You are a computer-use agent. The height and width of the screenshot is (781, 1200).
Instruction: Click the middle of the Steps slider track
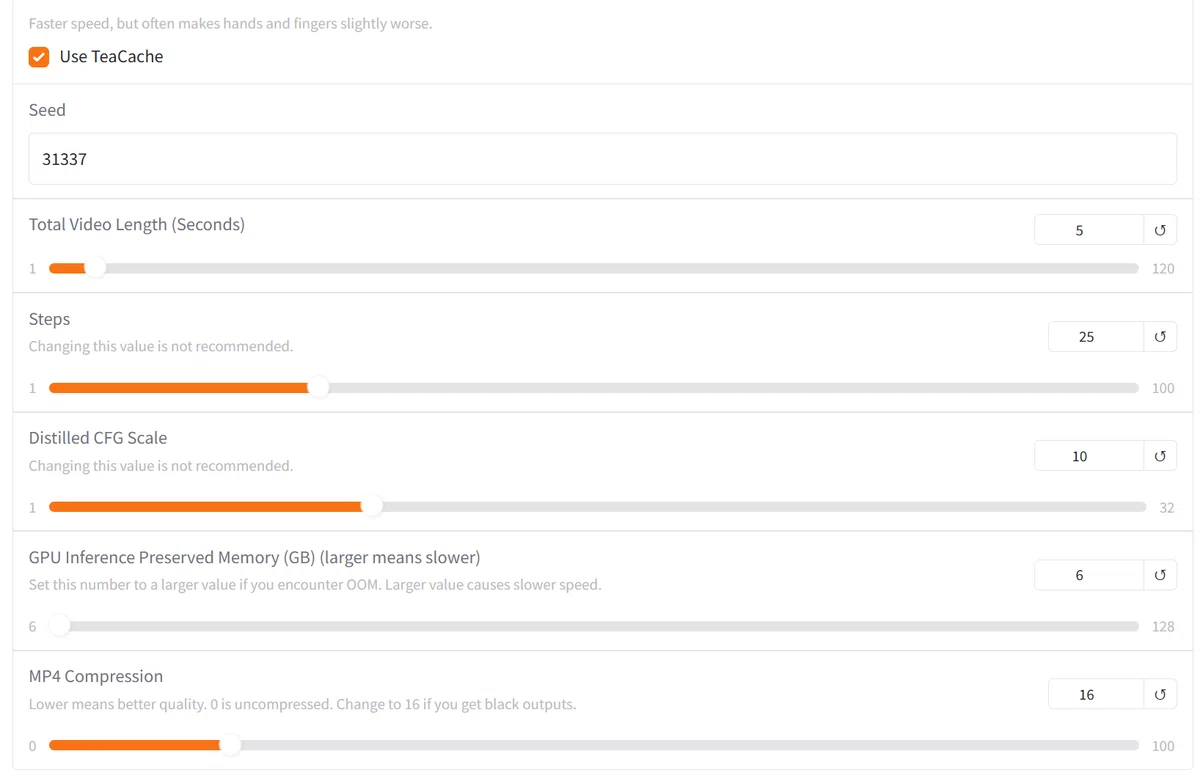pyautogui.click(x=594, y=387)
